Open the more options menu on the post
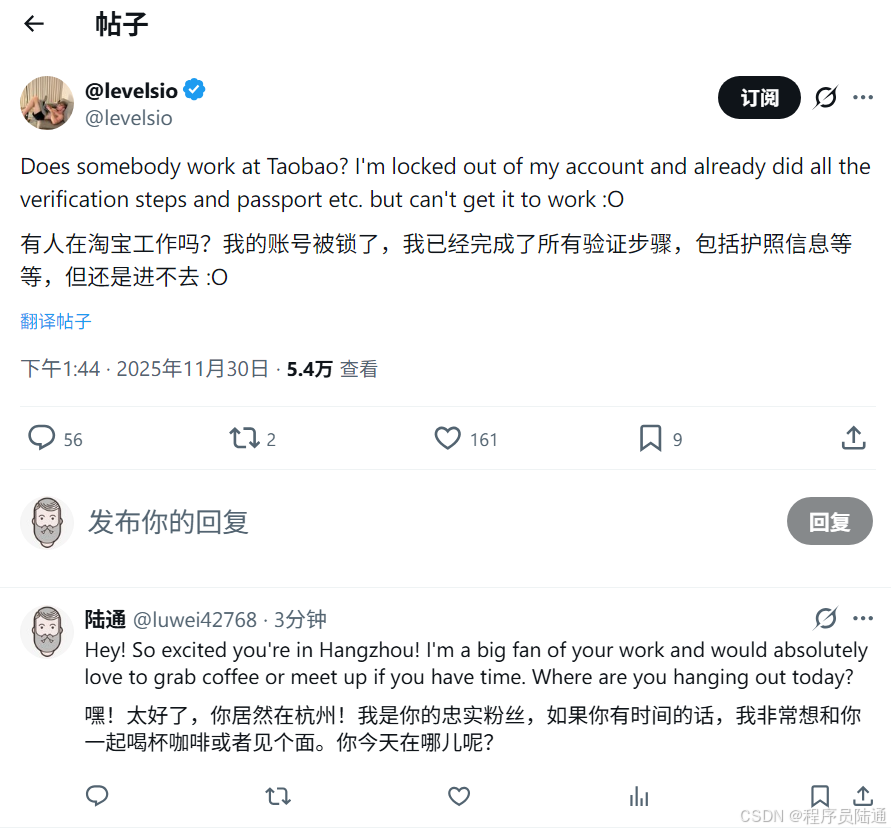Image resolution: width=891 pixels, height=831 pixels. tap(863, 97)
